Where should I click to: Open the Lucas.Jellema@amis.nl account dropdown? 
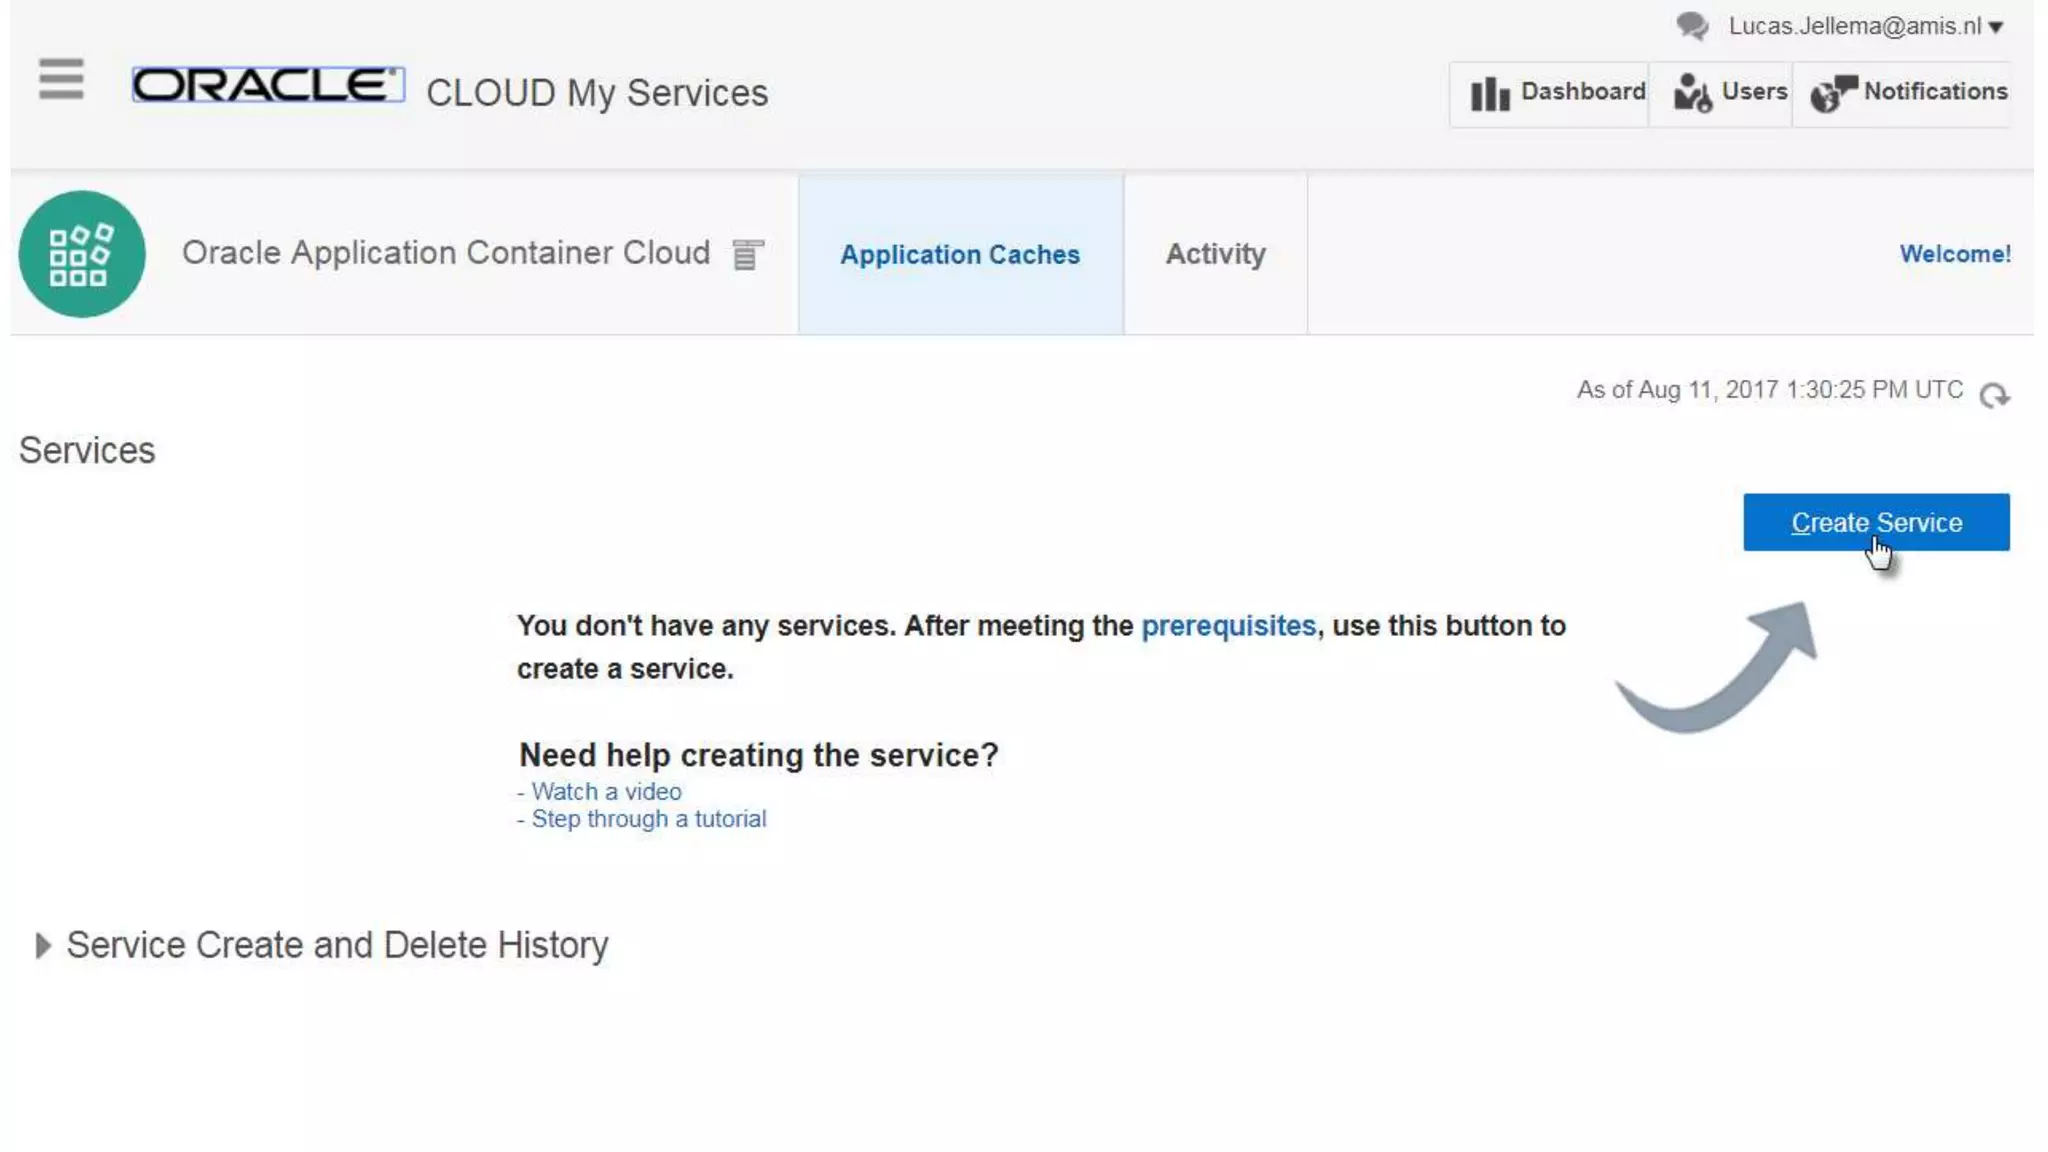[1865, 26]
